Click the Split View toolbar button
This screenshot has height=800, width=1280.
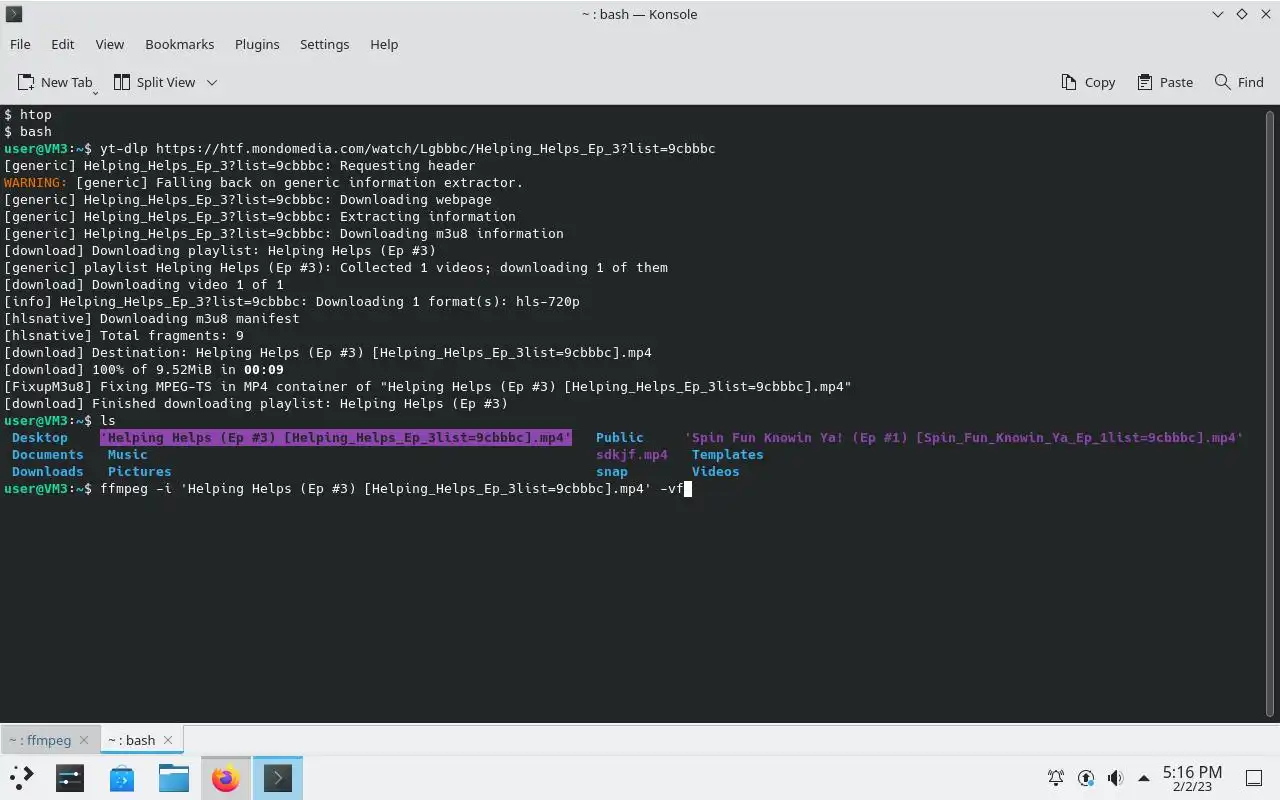coord(155,82)
